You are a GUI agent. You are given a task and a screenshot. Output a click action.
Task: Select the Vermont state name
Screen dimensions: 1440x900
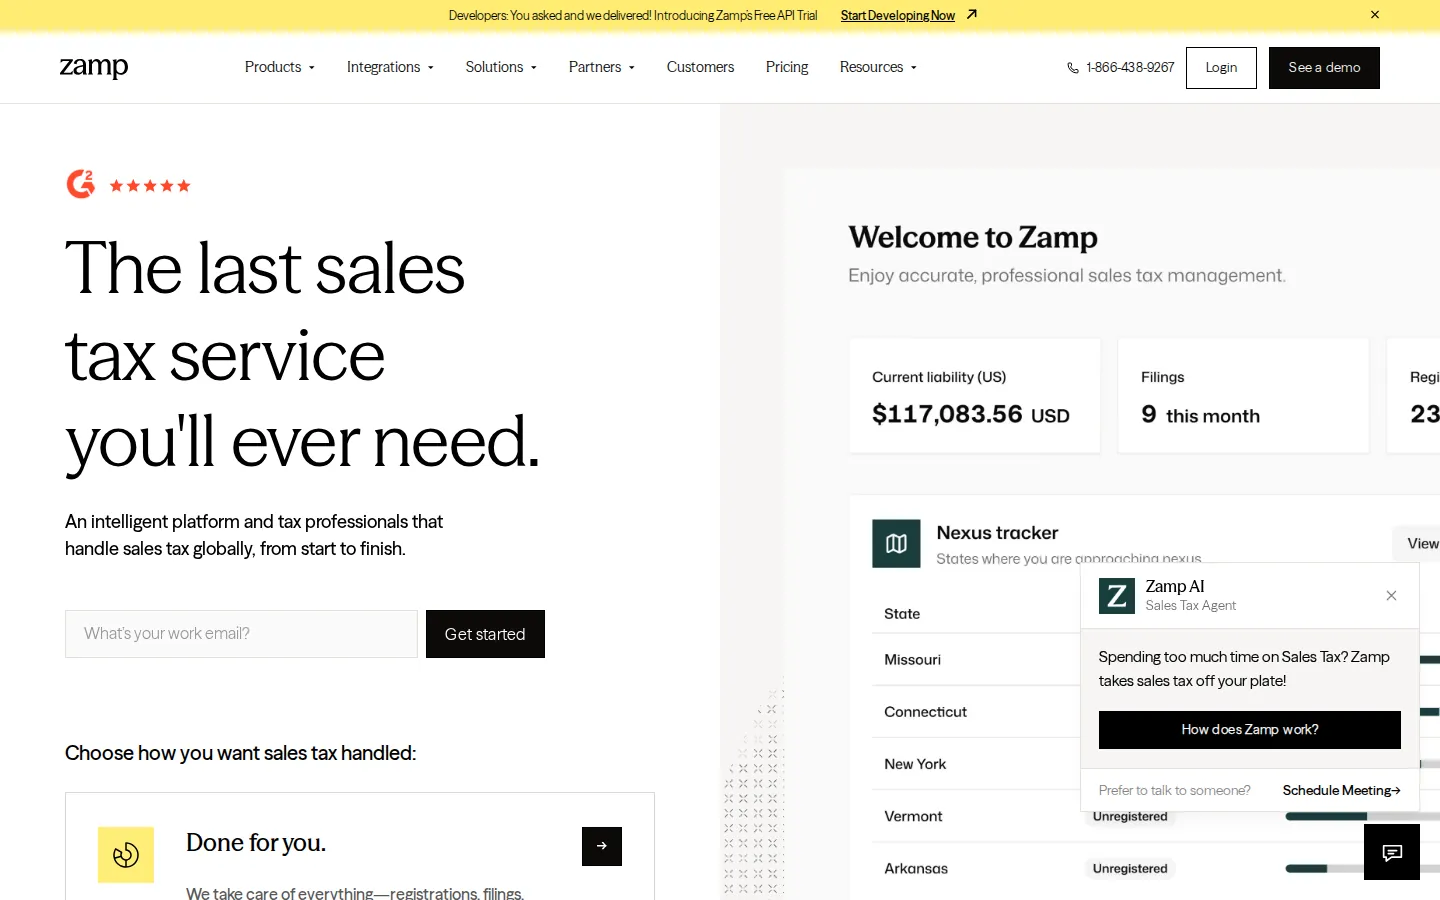[x=913, y=816]
